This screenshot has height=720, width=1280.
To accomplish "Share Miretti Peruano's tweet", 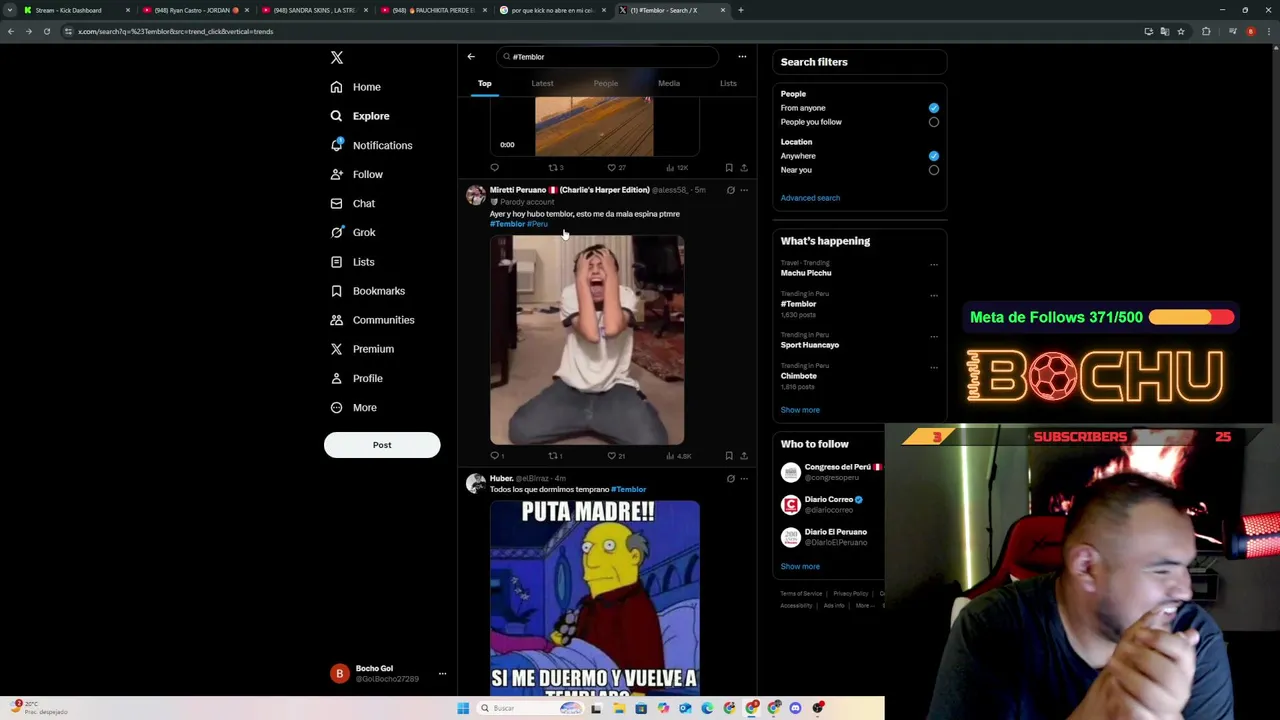I will tap(744, 456).
